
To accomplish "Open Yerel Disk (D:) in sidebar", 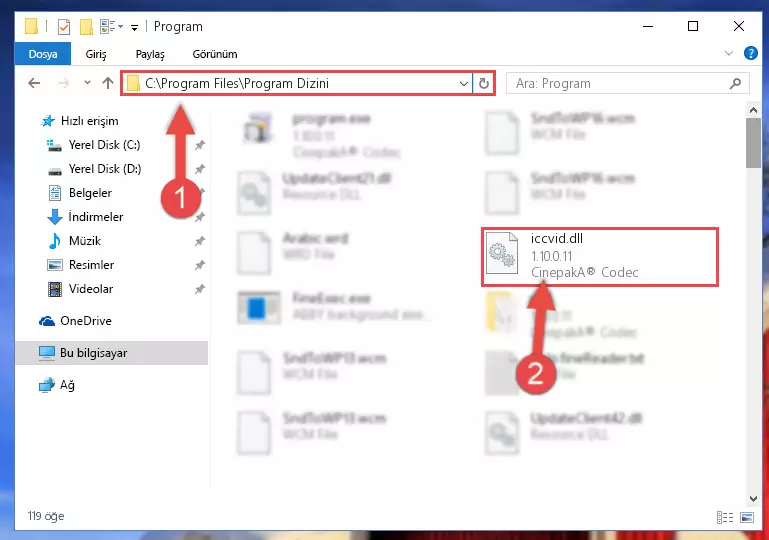I will (105, 169).
